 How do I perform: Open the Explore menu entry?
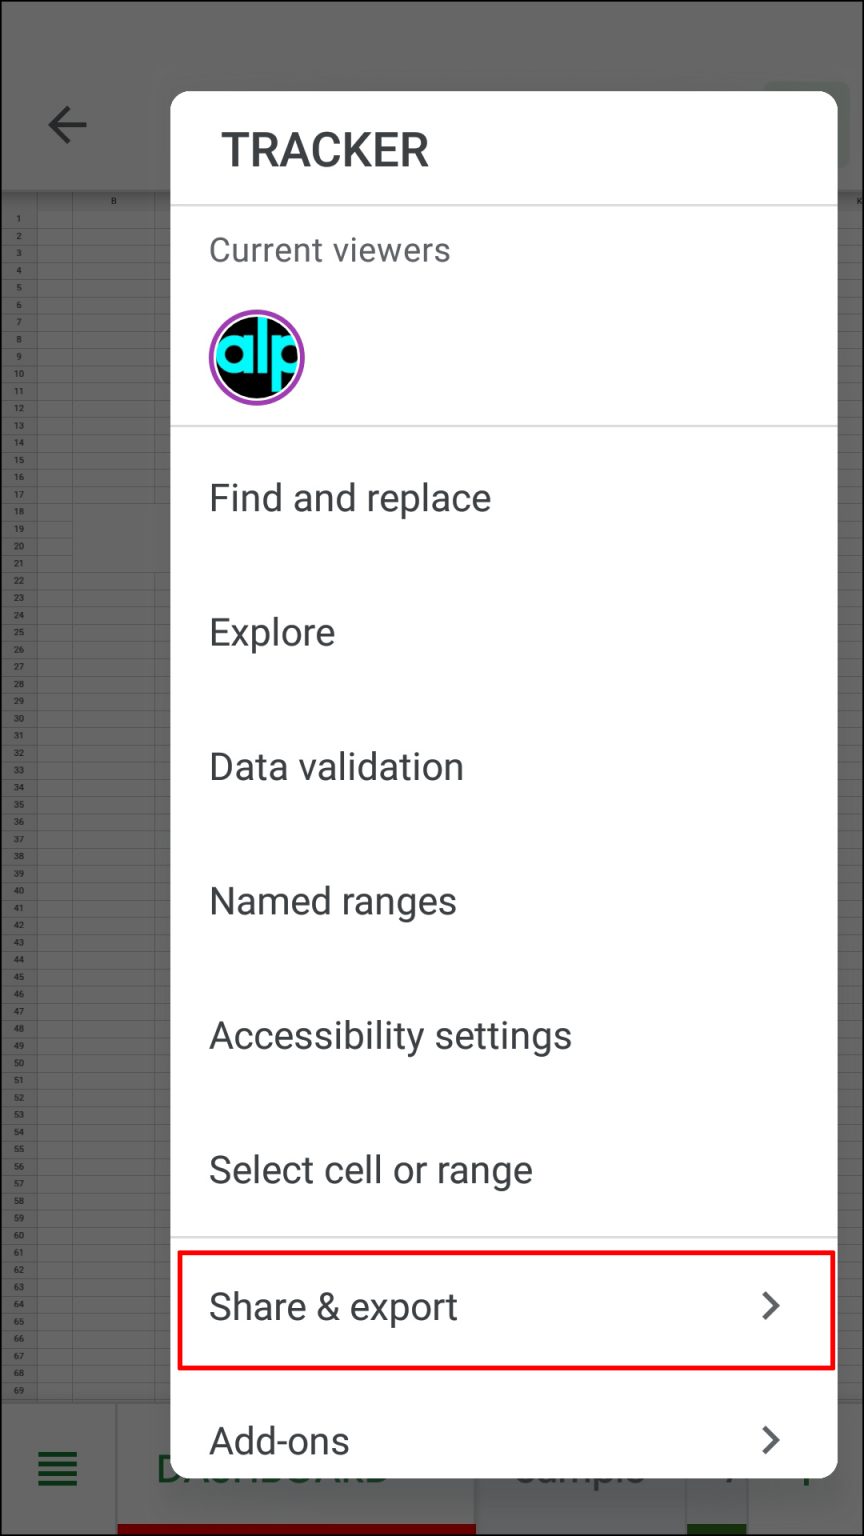pyautogui.click(x=272, y=631)
